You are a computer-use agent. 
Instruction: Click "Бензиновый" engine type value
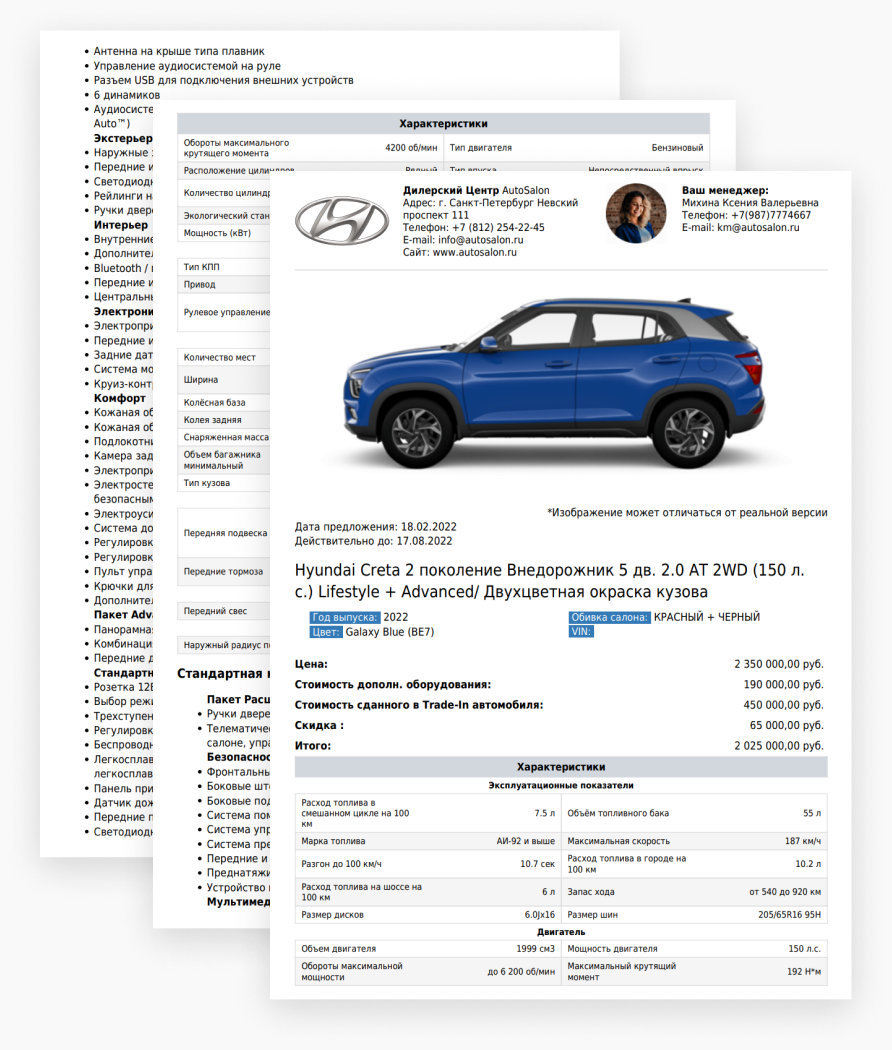click(x=677, y=148)
